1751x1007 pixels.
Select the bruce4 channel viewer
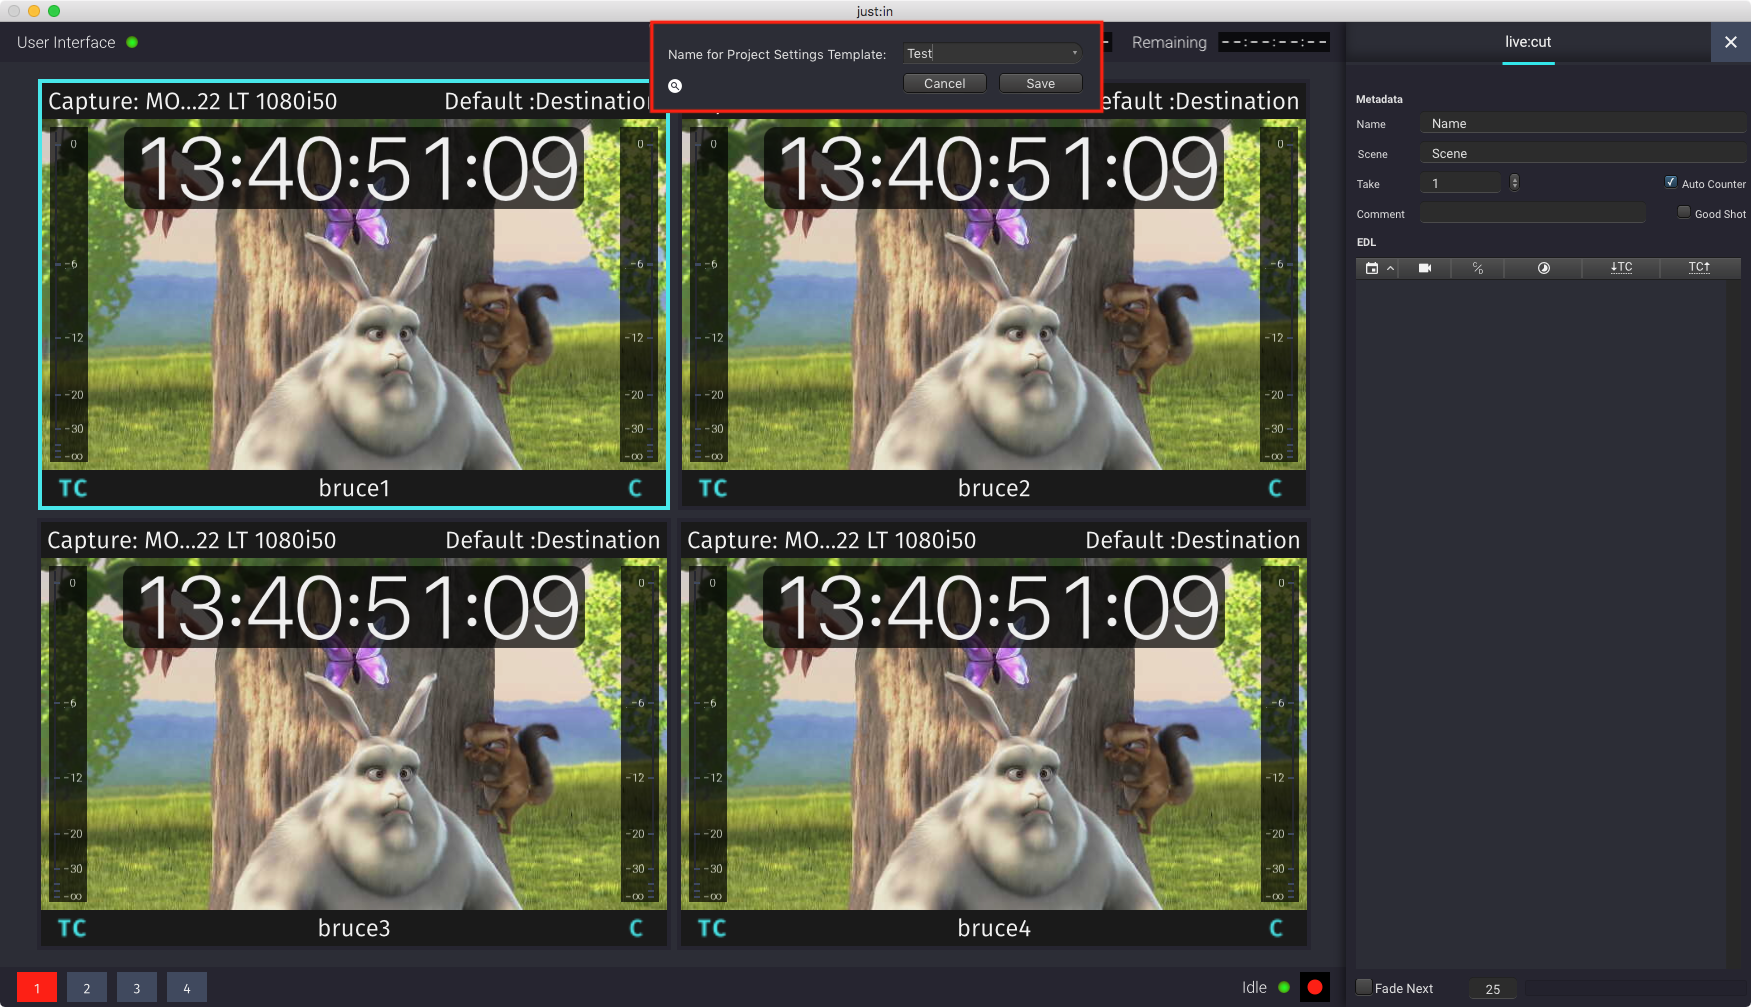[x=994, y=734]
